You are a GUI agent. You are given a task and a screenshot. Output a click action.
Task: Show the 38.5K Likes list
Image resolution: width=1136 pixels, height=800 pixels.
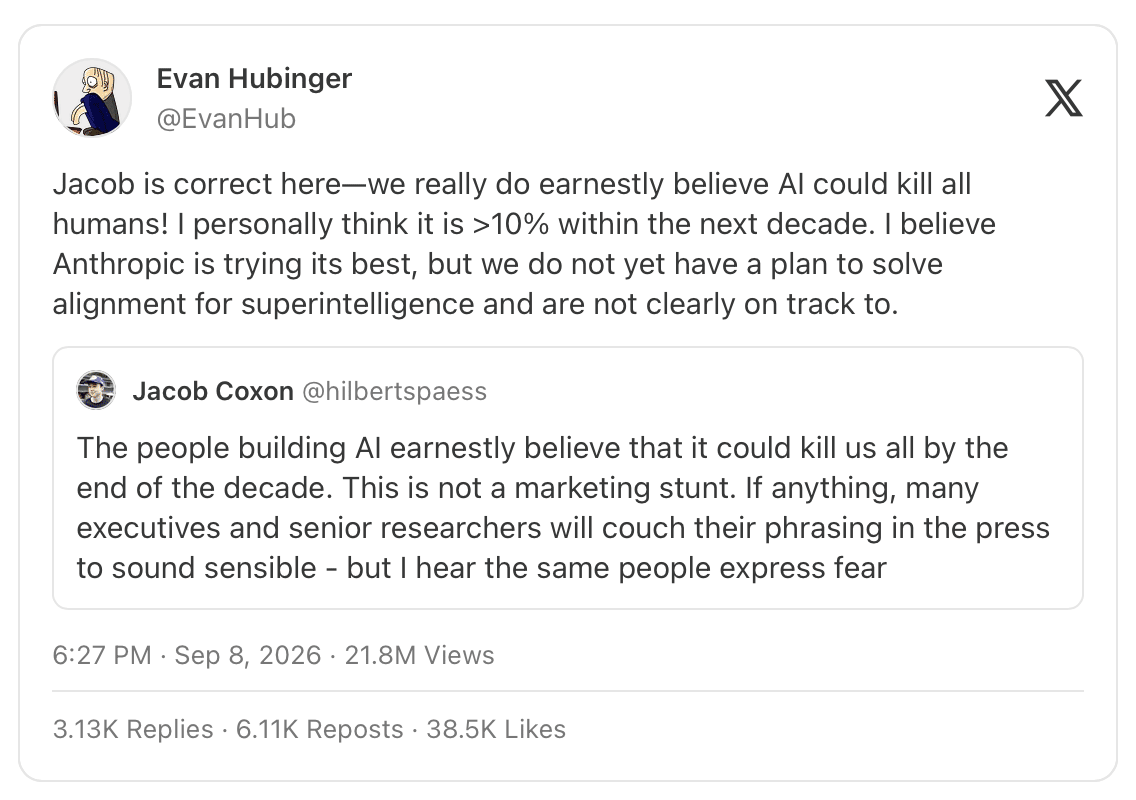click(496, 729)
